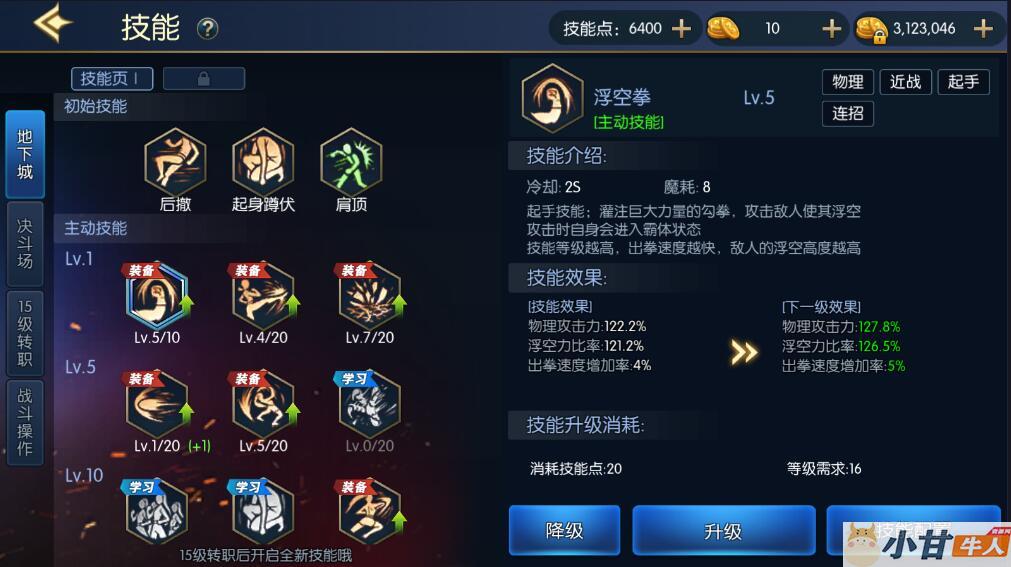Select the 起身蹲伏 skill icon
Viewport: 1011px width, 567px height.
263,161
